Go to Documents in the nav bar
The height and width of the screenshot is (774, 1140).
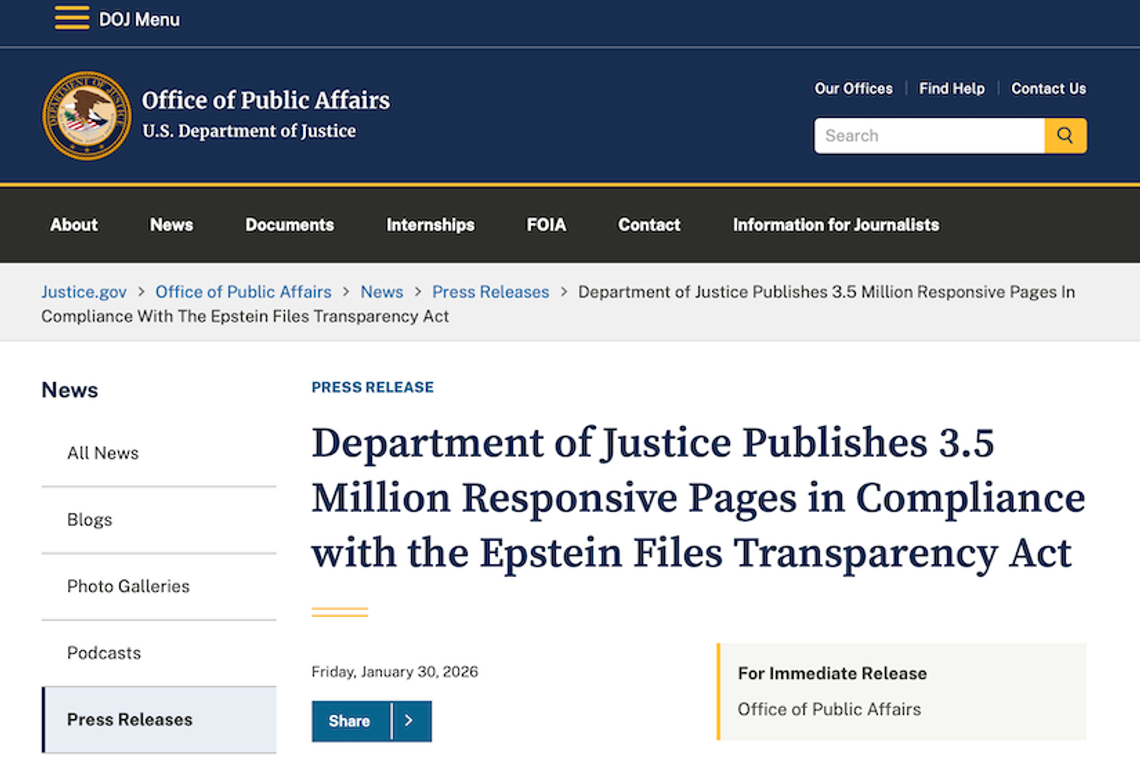click(x=290, y=225)
